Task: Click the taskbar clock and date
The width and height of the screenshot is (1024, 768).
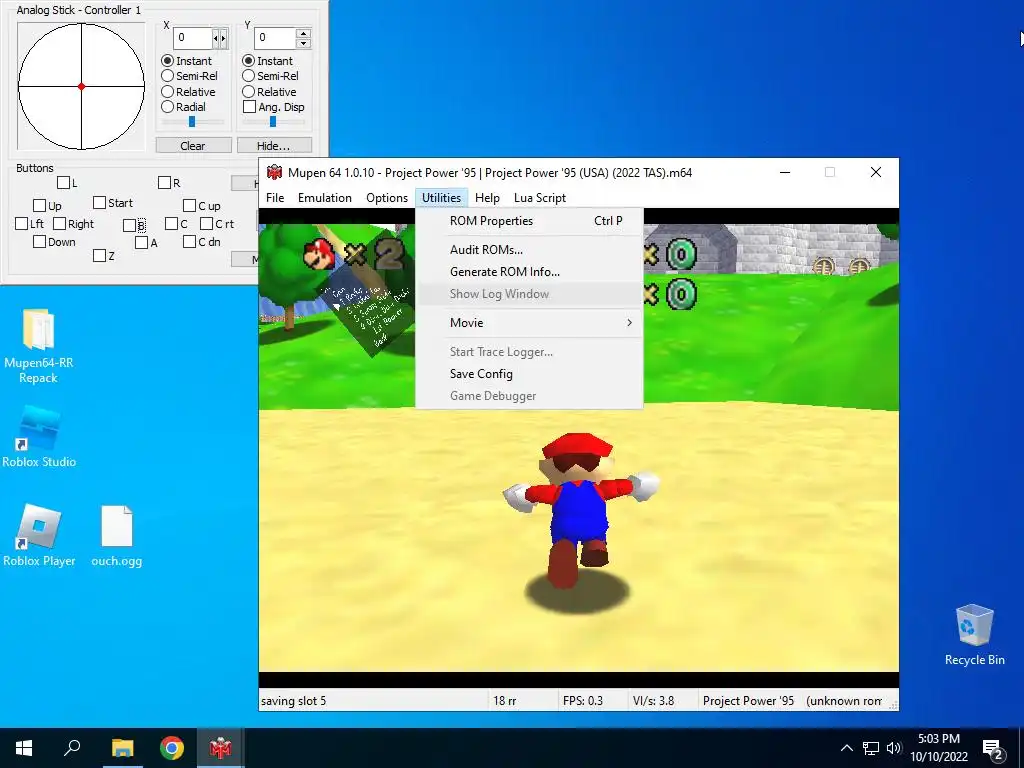Action: pyautogui.click(x=939, y=748)
